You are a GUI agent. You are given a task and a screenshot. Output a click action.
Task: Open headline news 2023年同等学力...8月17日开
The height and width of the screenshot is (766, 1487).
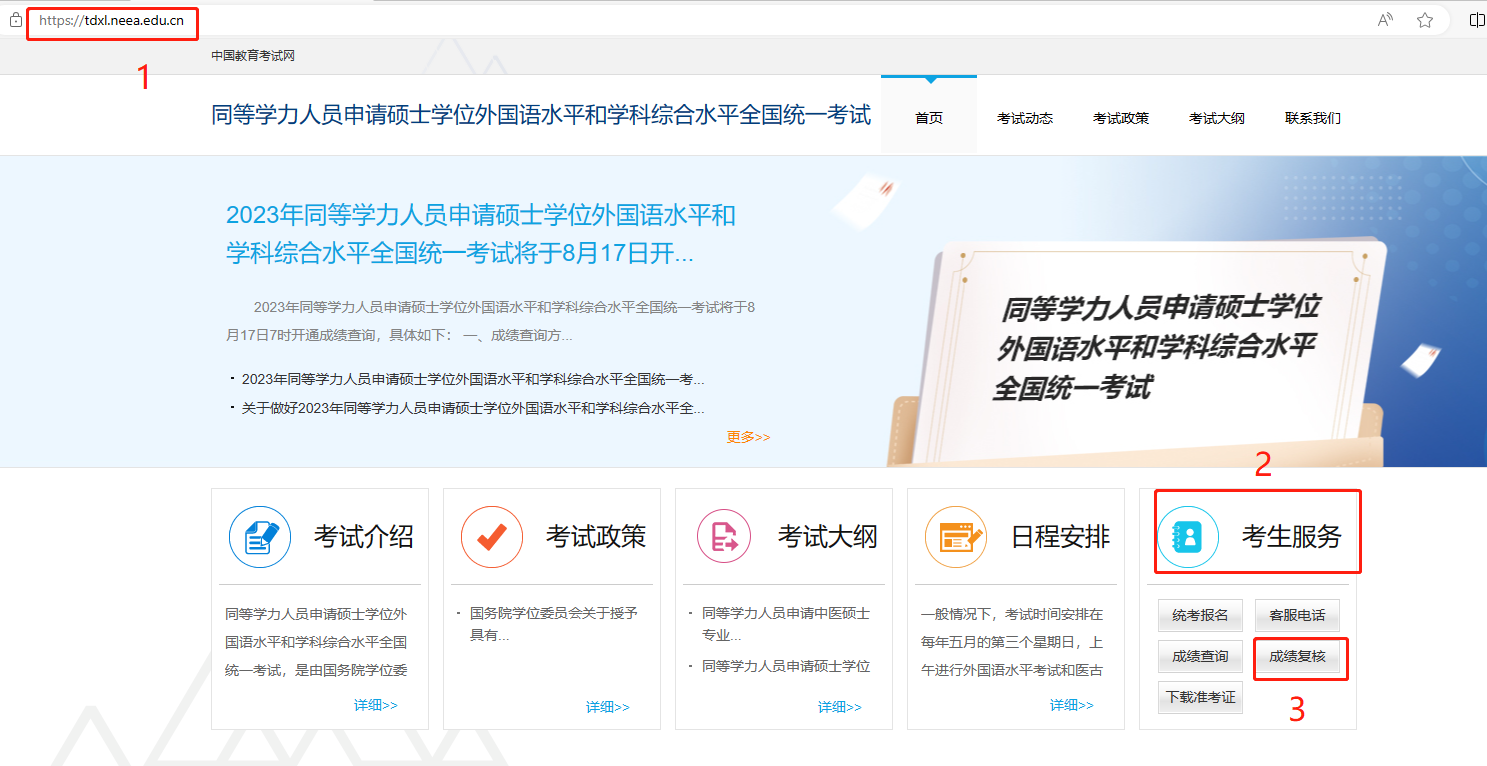pos(481,234)
